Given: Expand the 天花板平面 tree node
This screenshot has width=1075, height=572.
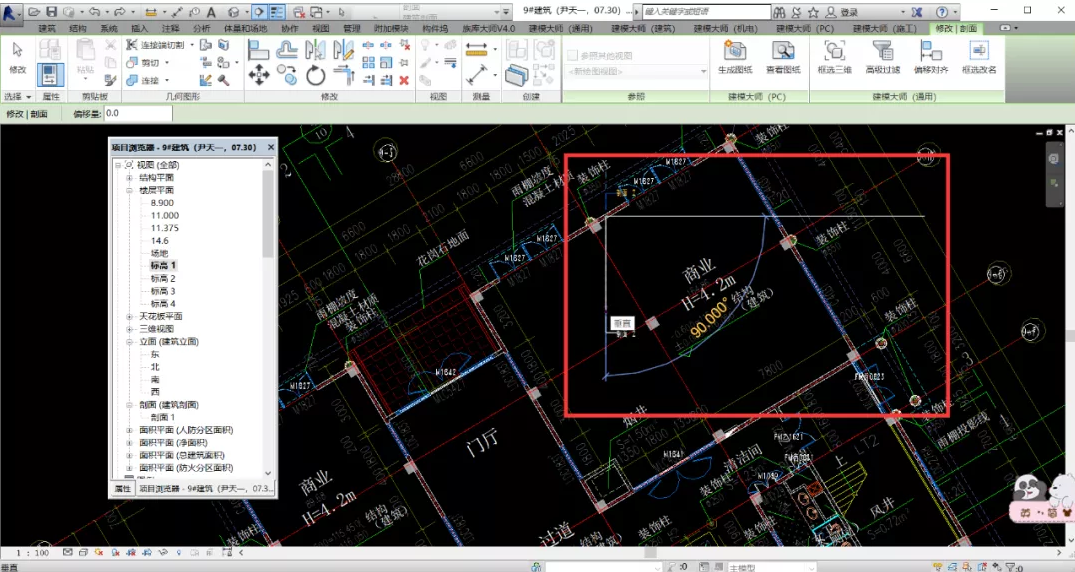Looking at the screenshot, I should [129, 317].
